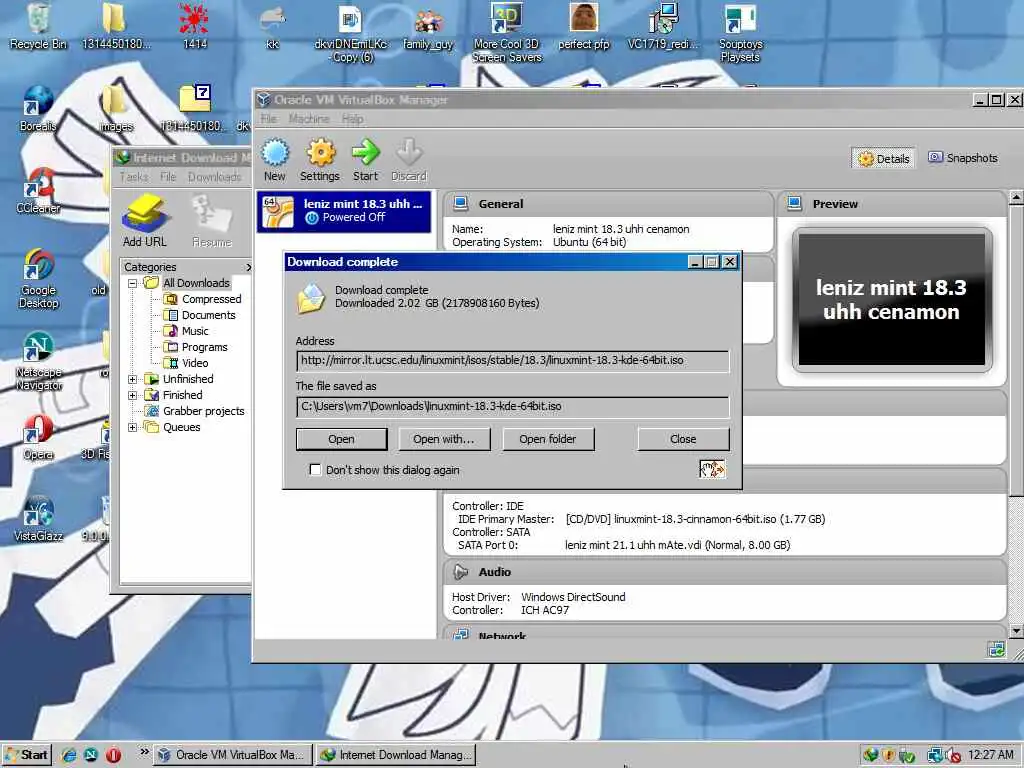Click the General section header
The width and height of the screenshot is (1024, 768).
tap(607, 204)
